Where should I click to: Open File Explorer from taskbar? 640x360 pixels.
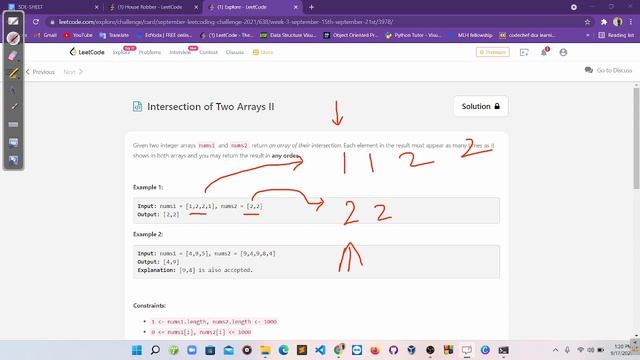click(265, 350)
